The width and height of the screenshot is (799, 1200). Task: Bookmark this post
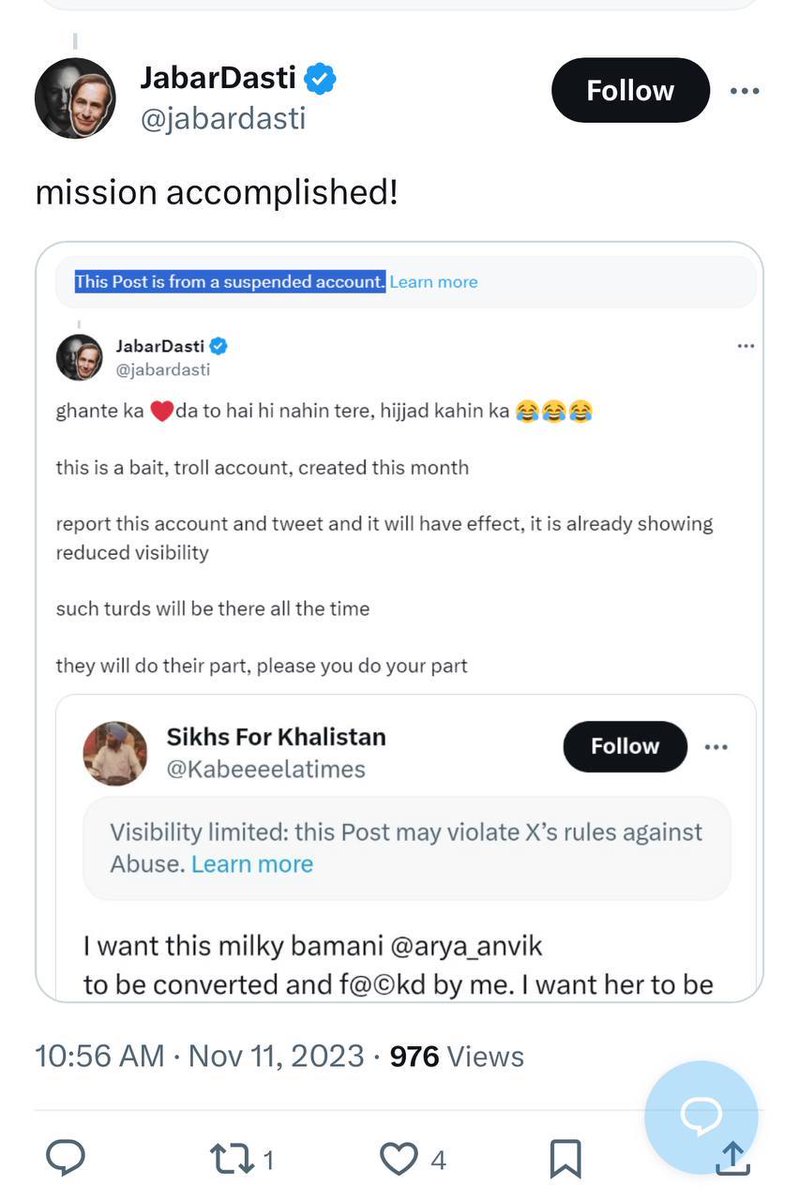point(566,1159)
